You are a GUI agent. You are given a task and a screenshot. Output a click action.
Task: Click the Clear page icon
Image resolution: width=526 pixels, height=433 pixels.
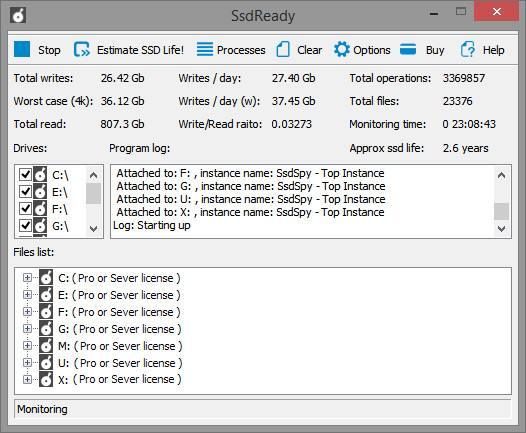tap(283, 49)
